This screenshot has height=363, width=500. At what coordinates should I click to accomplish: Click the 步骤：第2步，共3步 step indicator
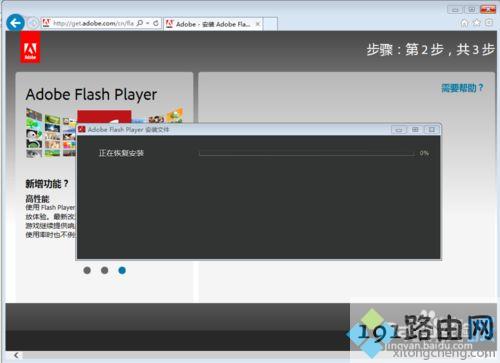click(431, 50)
